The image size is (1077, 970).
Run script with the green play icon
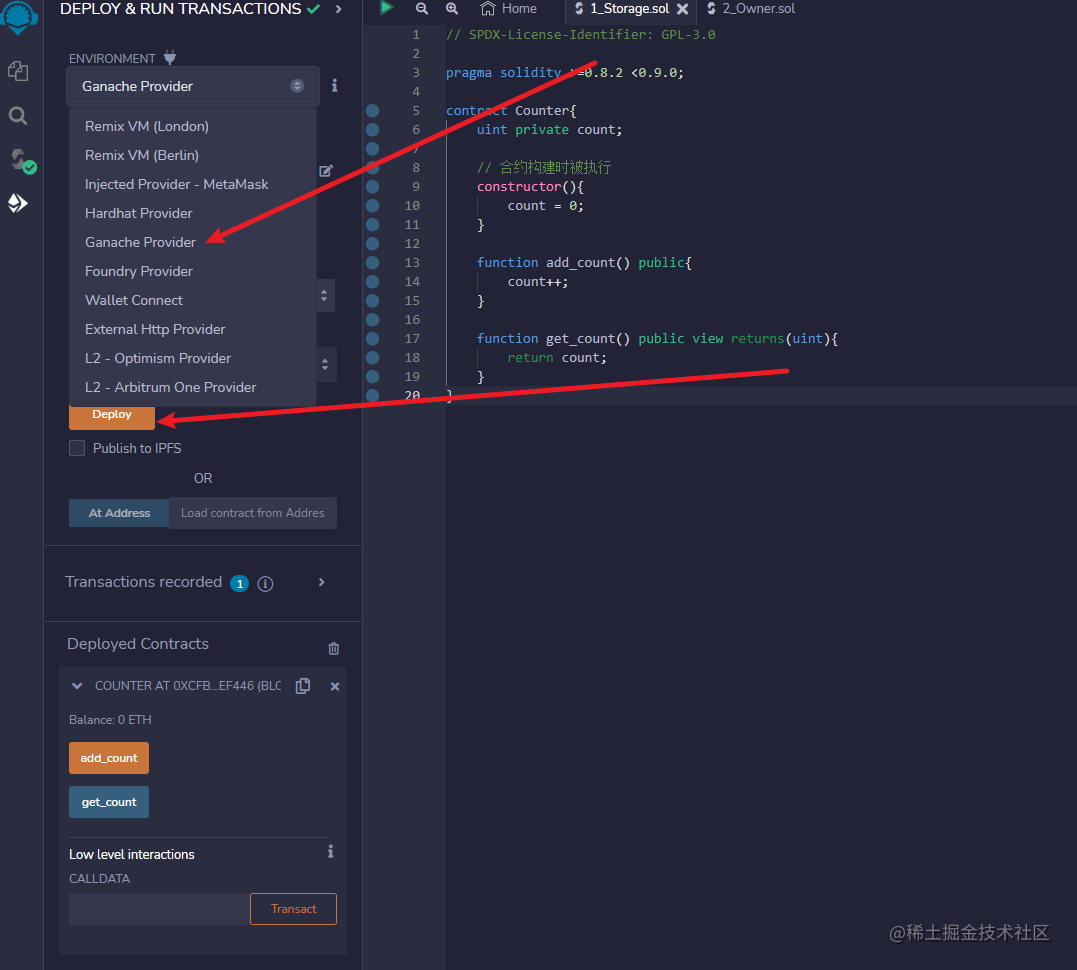click(387, 8)
